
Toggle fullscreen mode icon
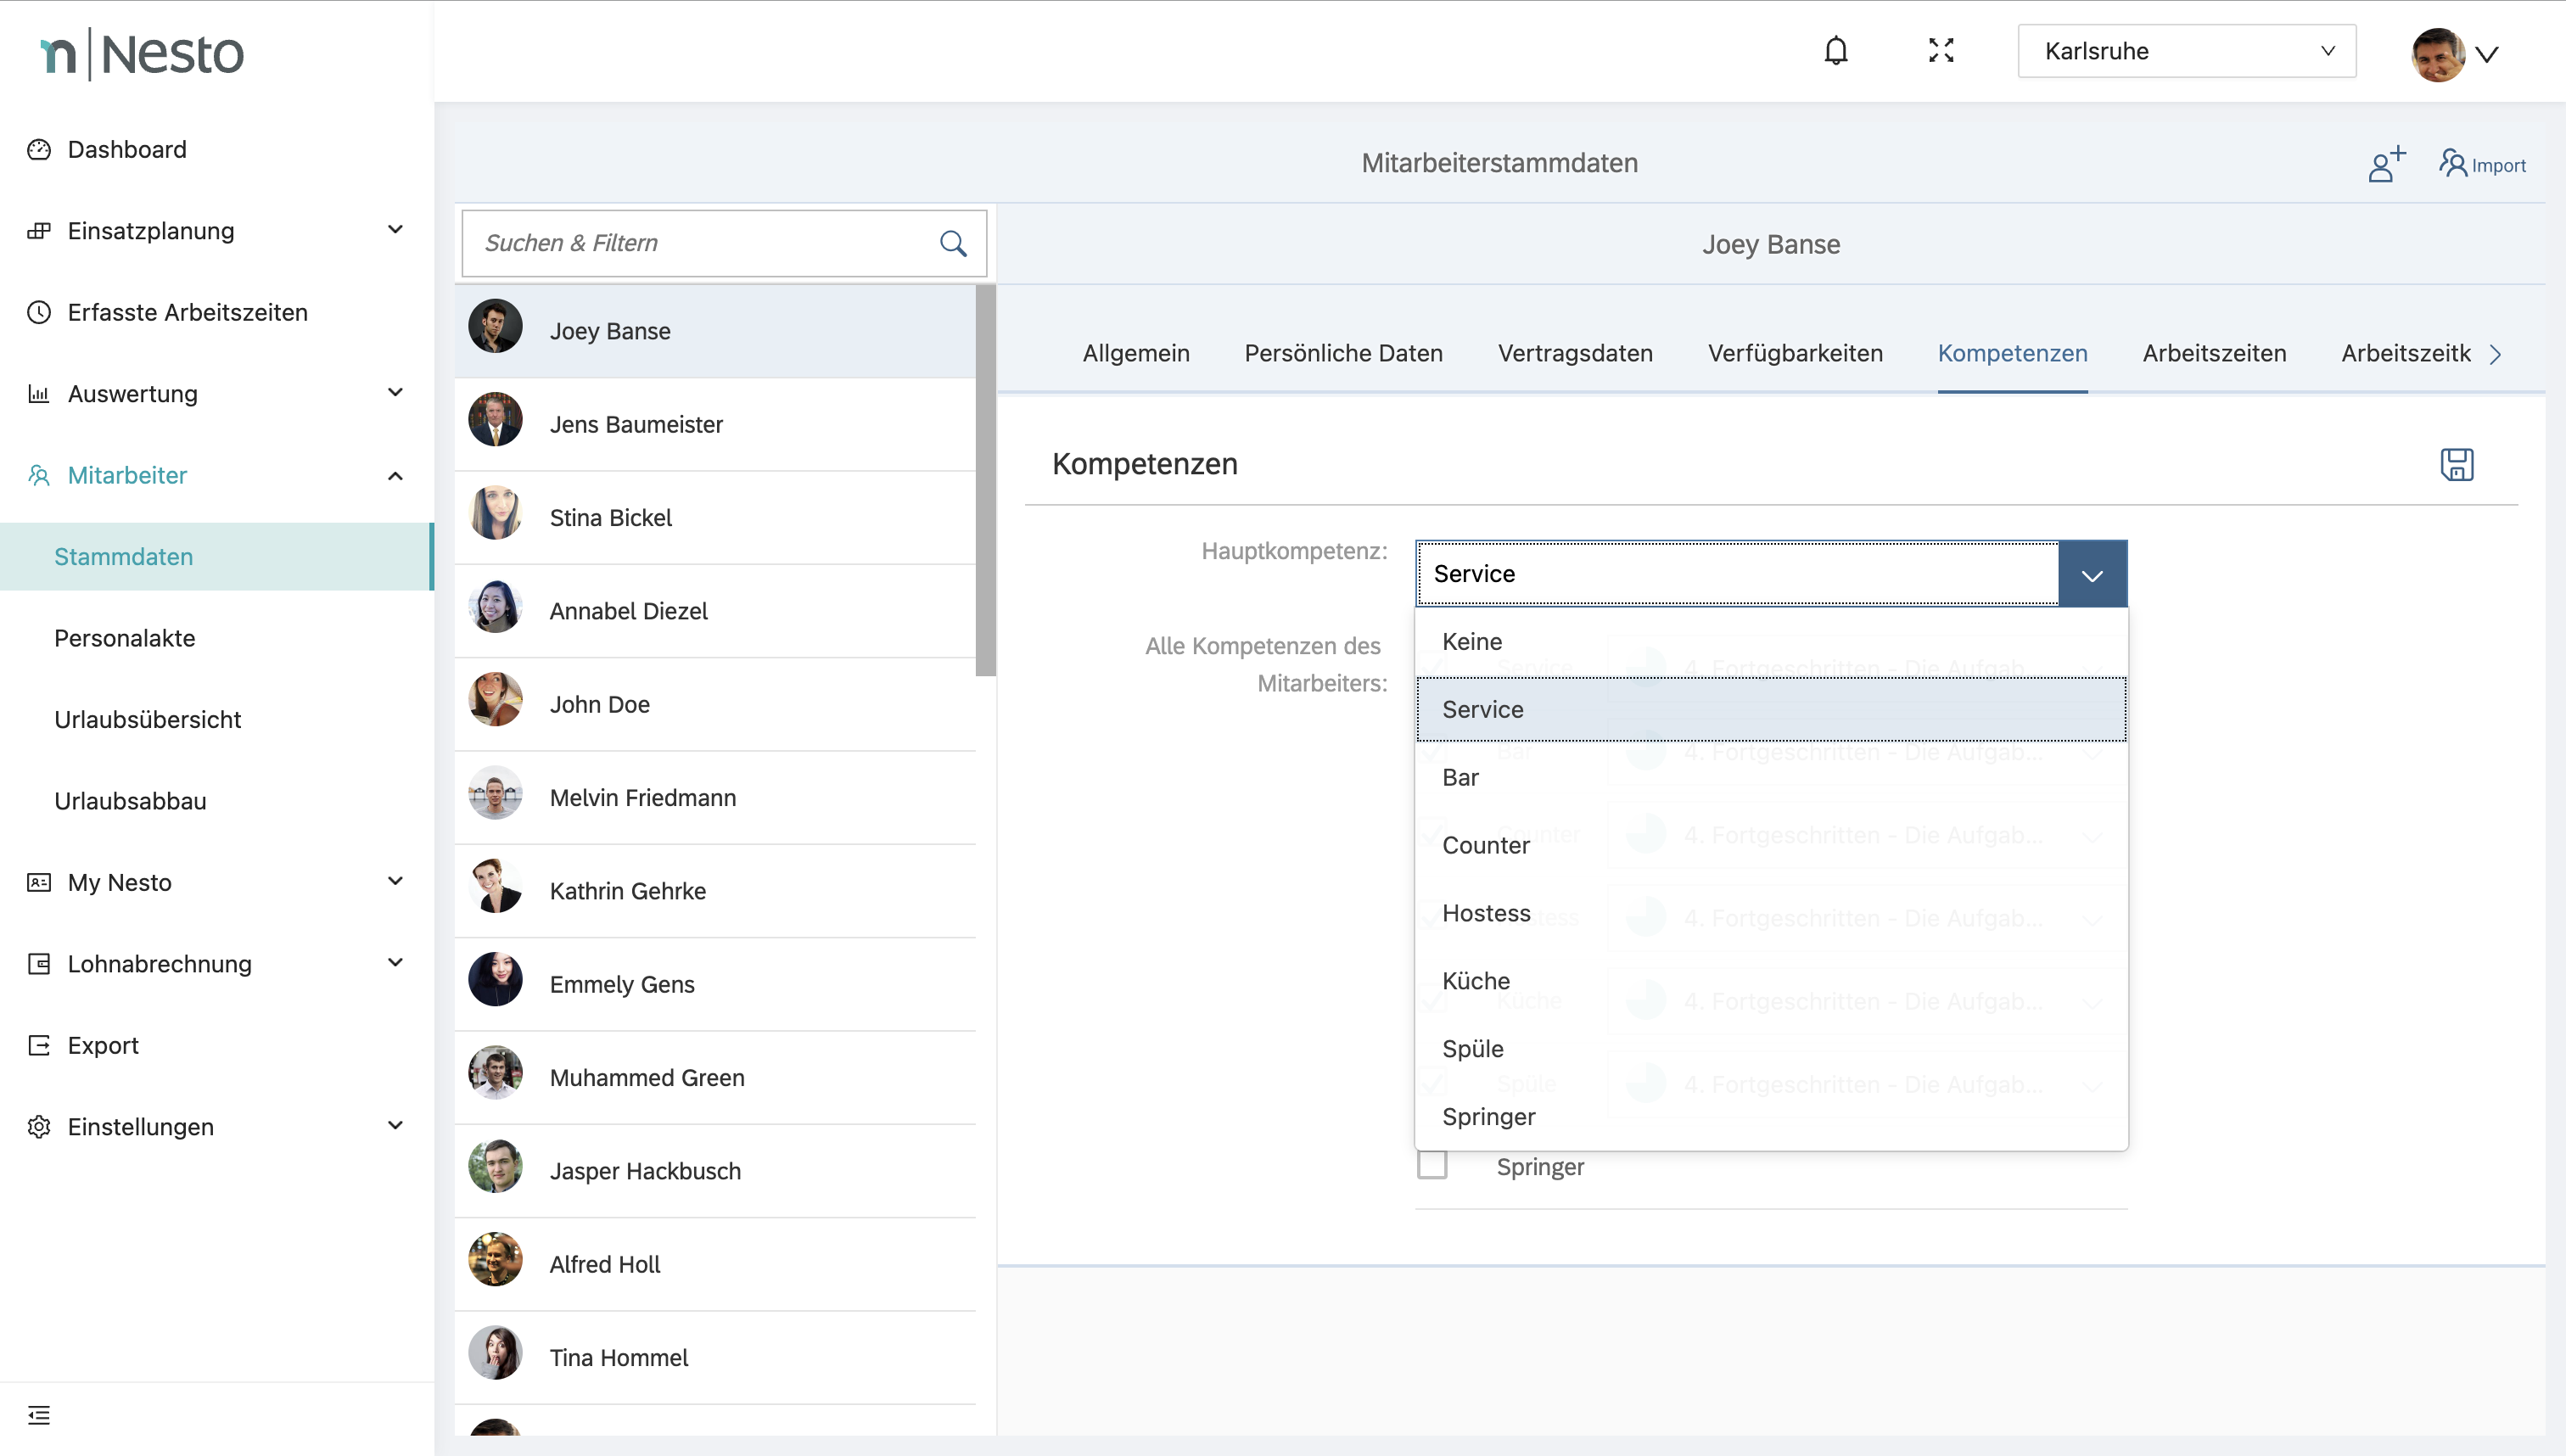tap(1941, 51)
